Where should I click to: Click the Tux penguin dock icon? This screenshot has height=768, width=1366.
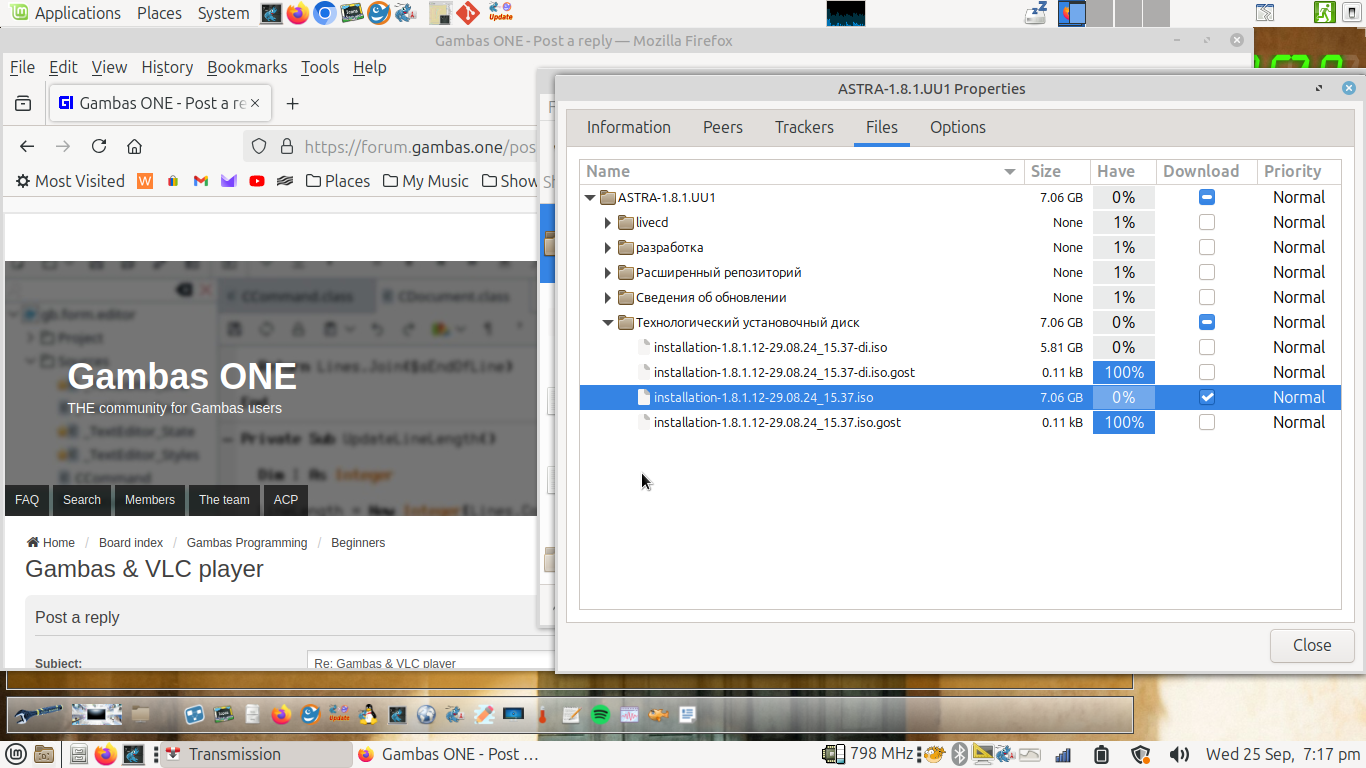click(x=369, y=715)
